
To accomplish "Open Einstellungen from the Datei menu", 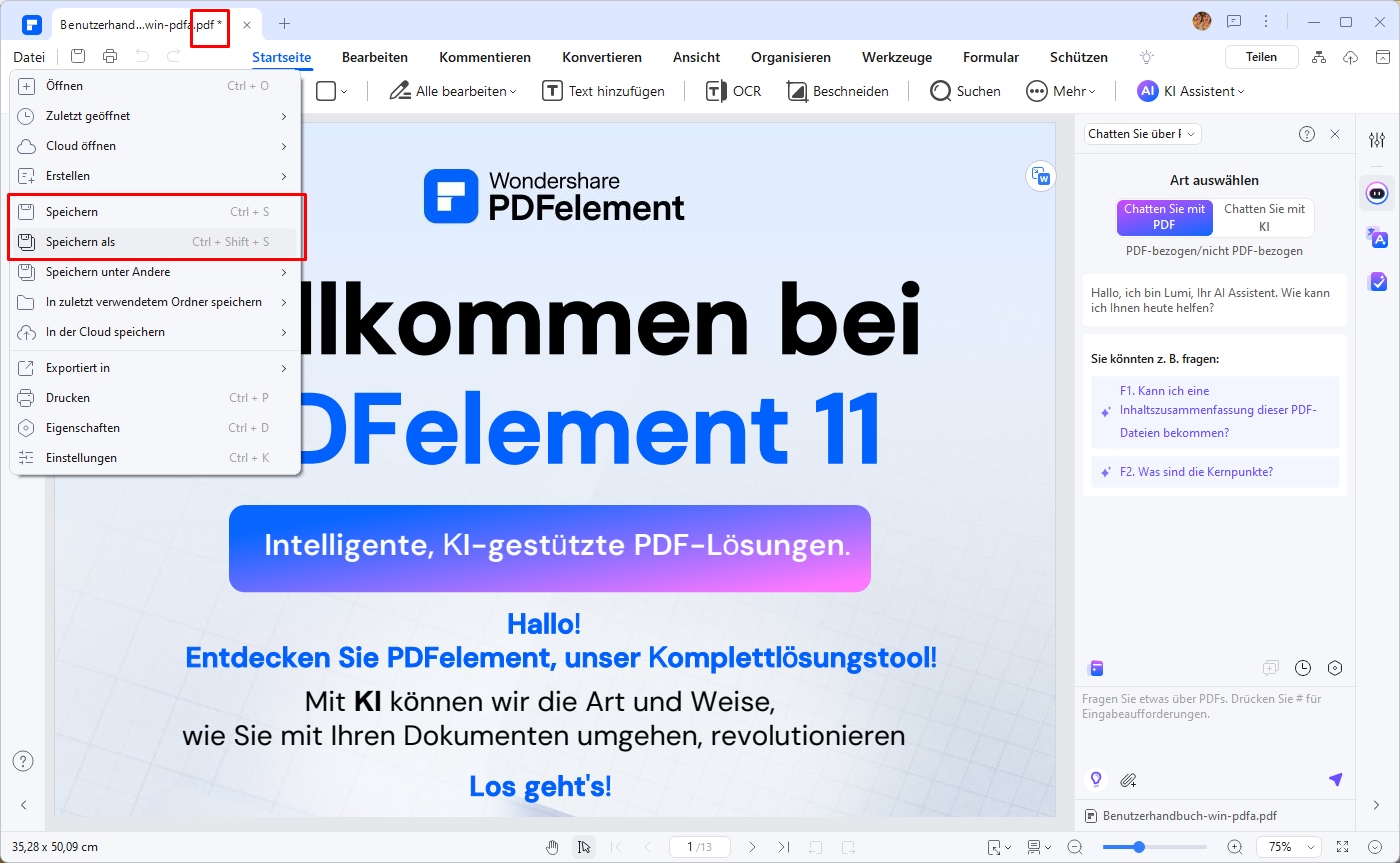I will [x=156, y=458].
